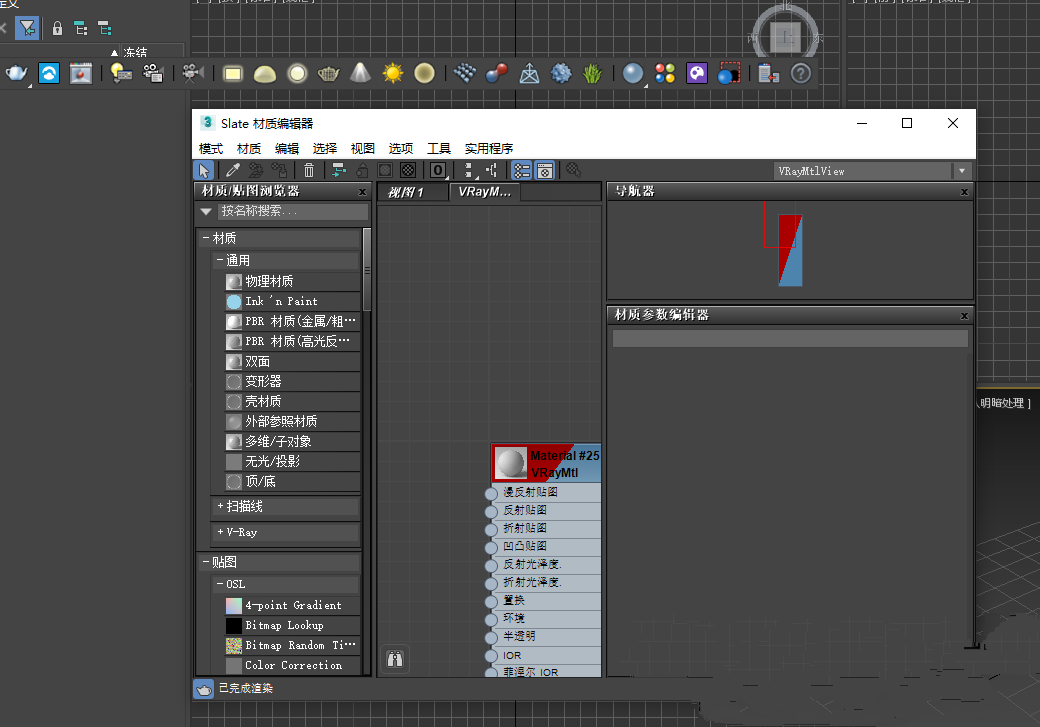Open the 材质 menu

pyautogui.click(x=249, y=149)
